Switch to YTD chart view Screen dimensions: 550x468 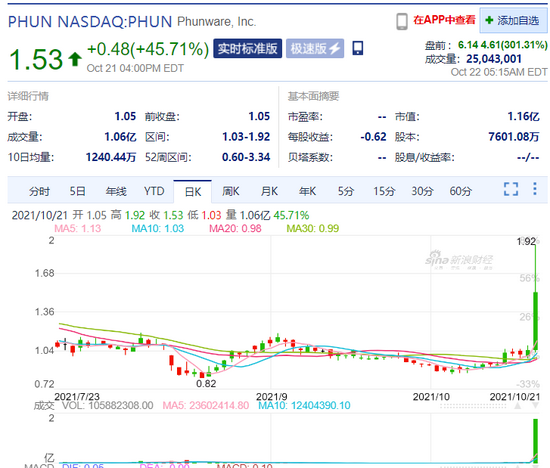[154, 192]
